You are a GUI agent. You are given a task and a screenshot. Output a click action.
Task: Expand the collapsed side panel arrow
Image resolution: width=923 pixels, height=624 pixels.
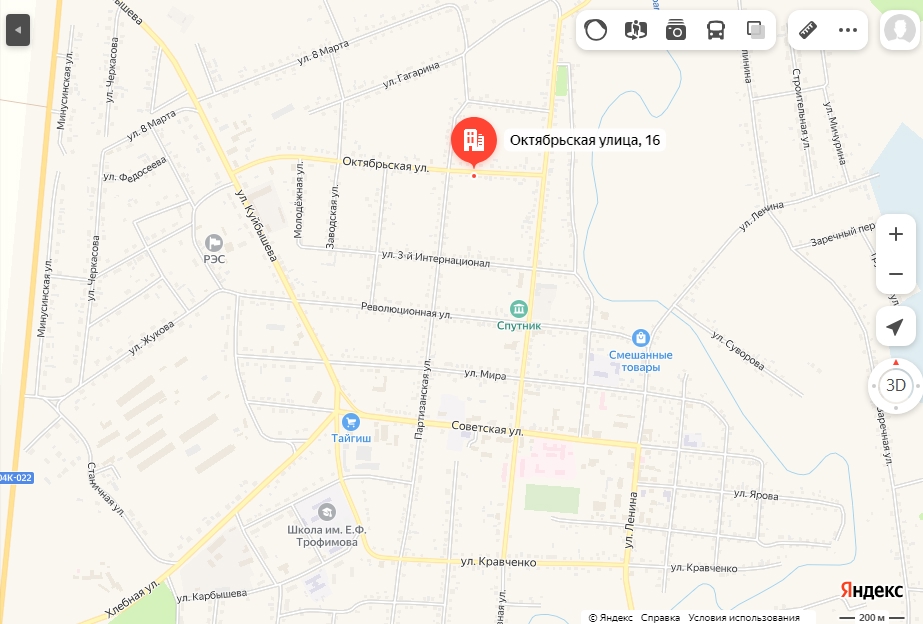[x=18, y=30]
